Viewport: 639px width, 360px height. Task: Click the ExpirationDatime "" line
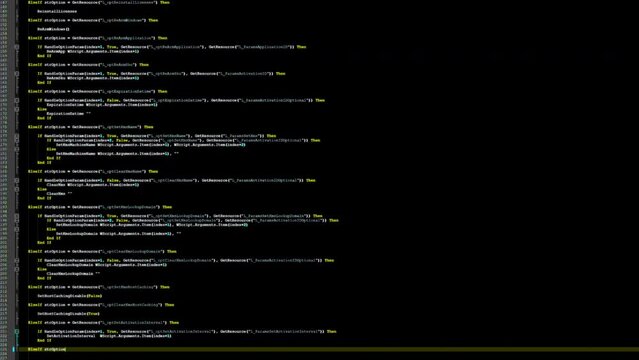(x=69, y=114)
